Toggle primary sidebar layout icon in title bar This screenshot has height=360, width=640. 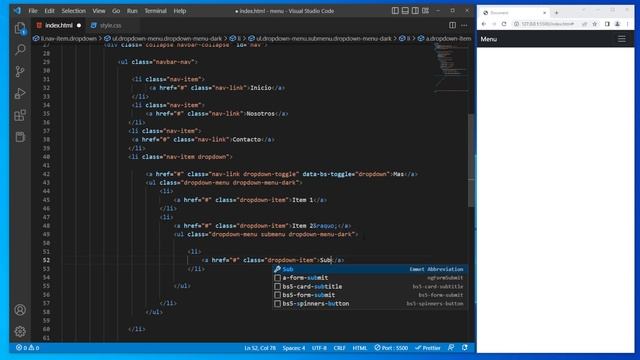395,11
